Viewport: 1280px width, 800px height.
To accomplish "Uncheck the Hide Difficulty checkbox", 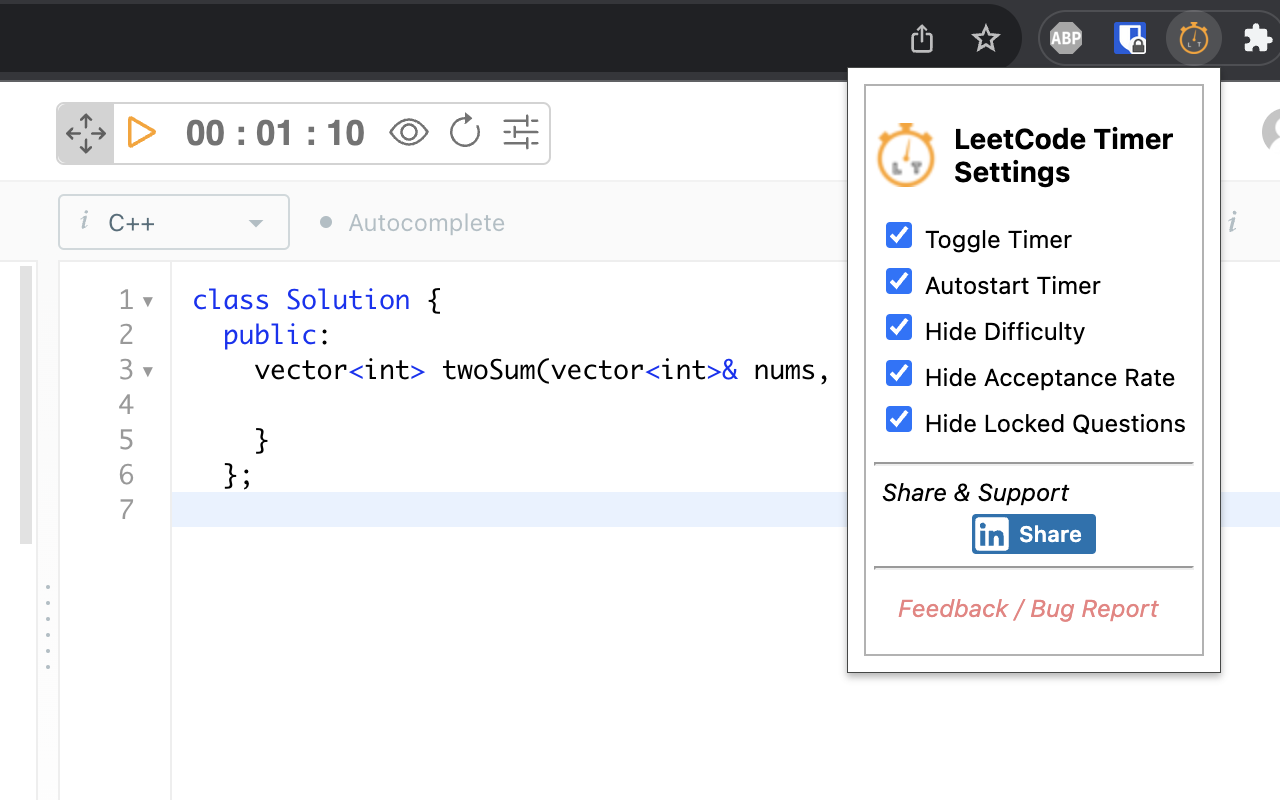I will tap(899, 328).
